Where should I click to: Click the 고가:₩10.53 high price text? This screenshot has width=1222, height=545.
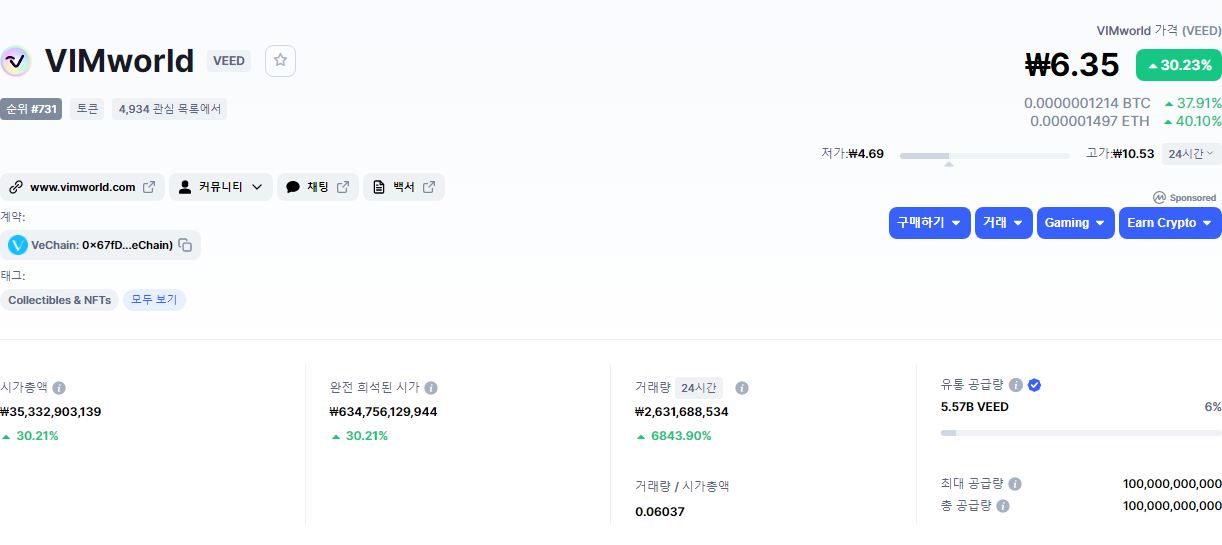click(1120, 154)
